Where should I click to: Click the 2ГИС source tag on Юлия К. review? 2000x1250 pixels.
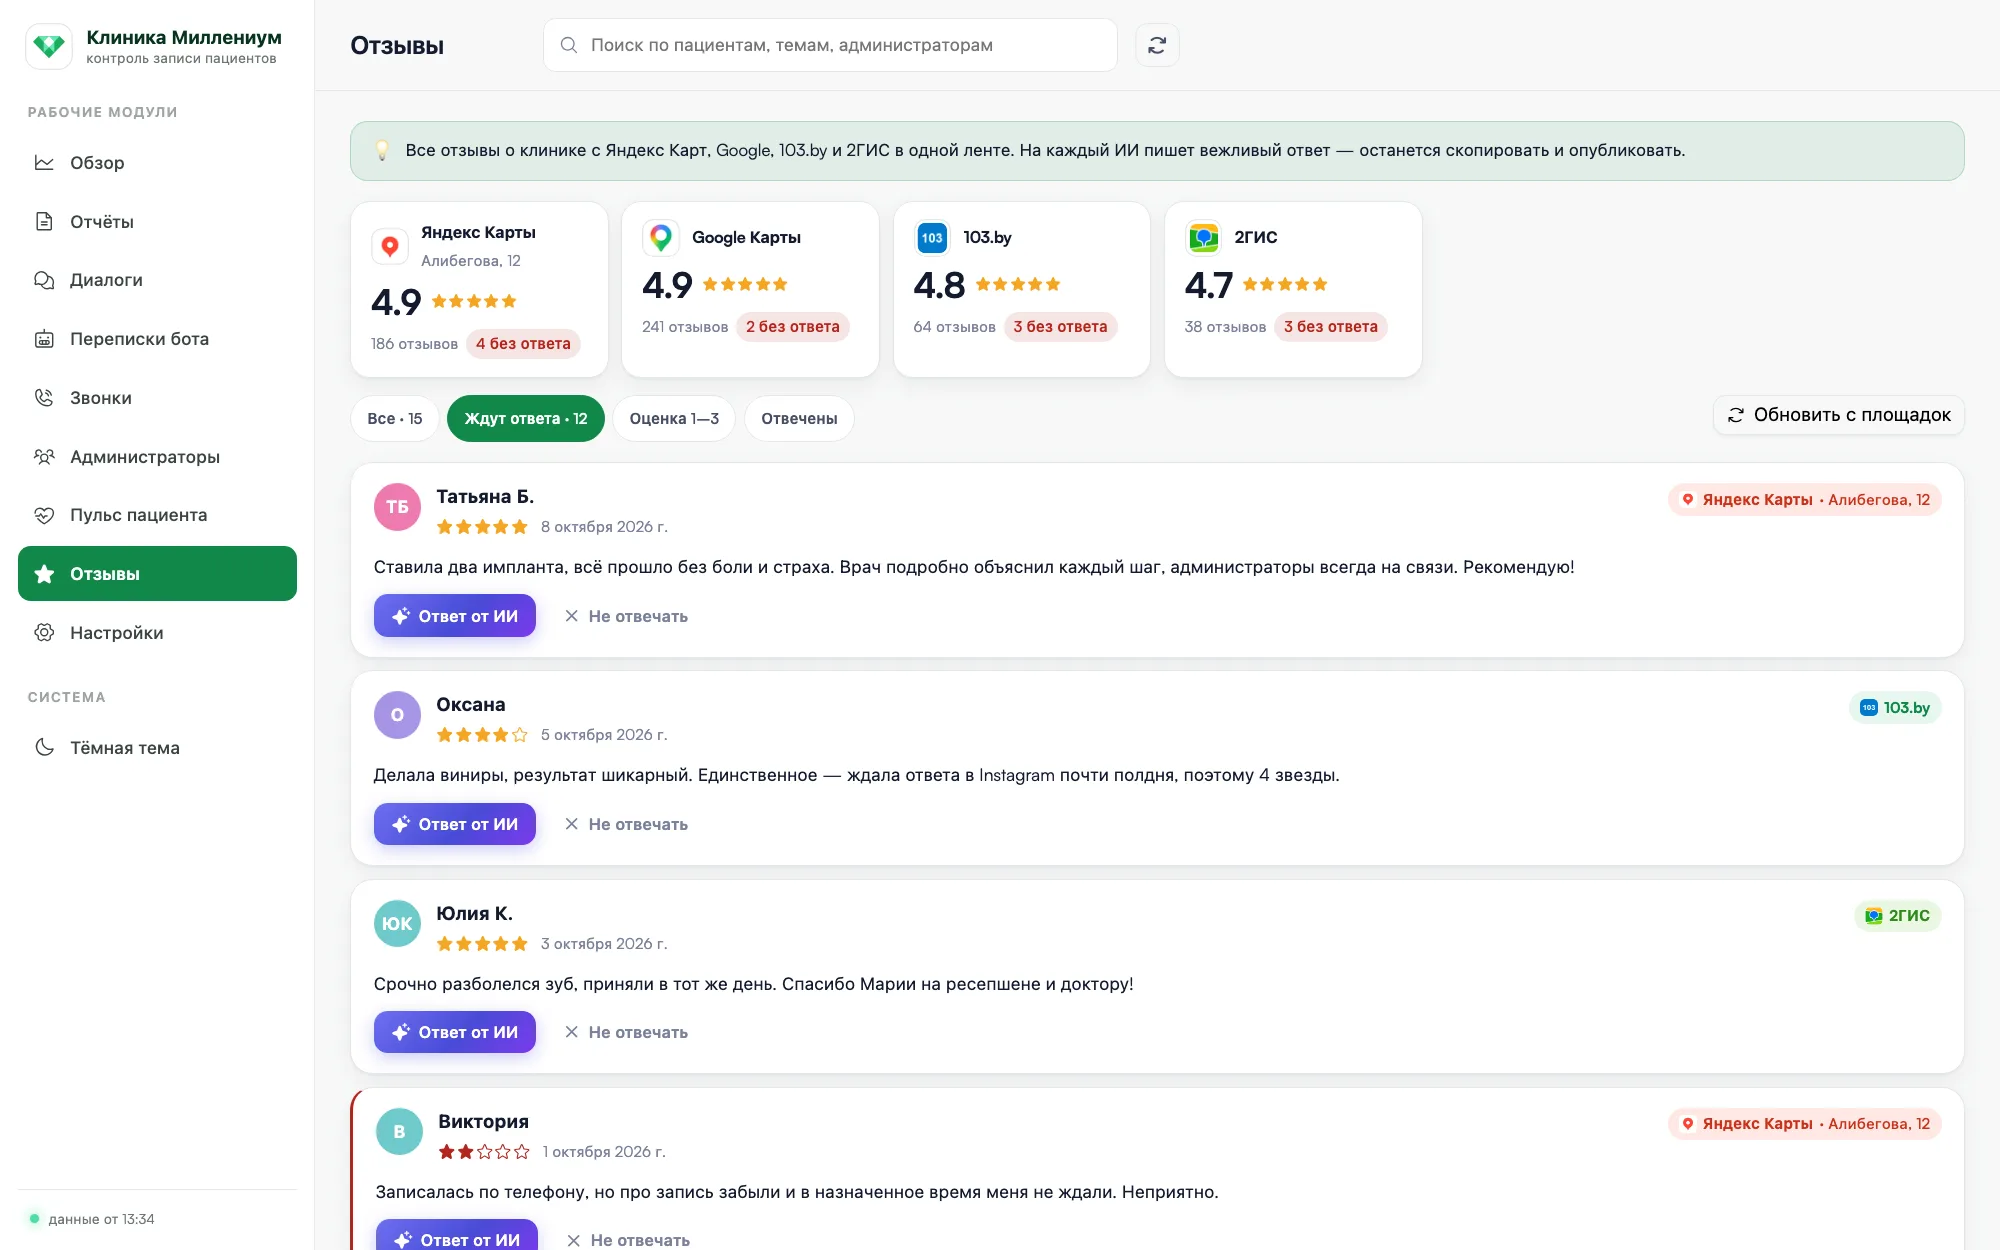(1898, 916)
